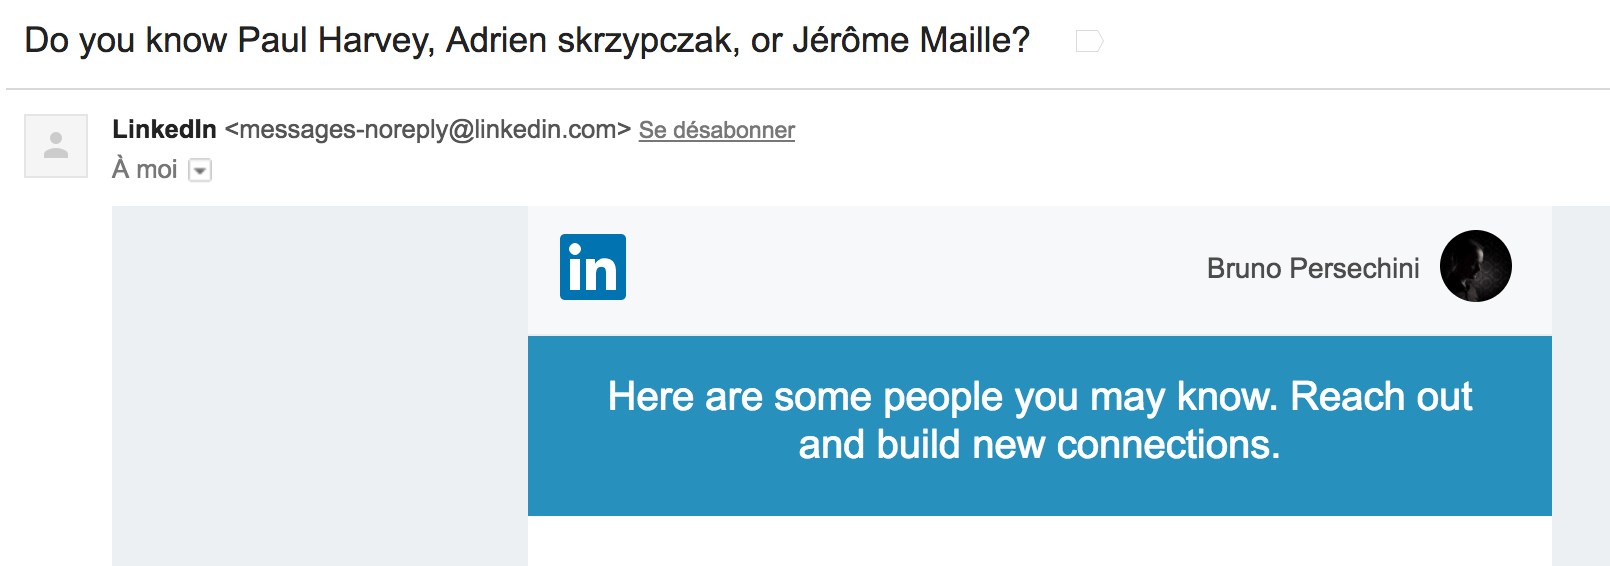Image resolution: width=1610 pixels, height=566 pixels.
Task: Click the bold sender name "LinkedIn"
Action: tap(164, 129)
